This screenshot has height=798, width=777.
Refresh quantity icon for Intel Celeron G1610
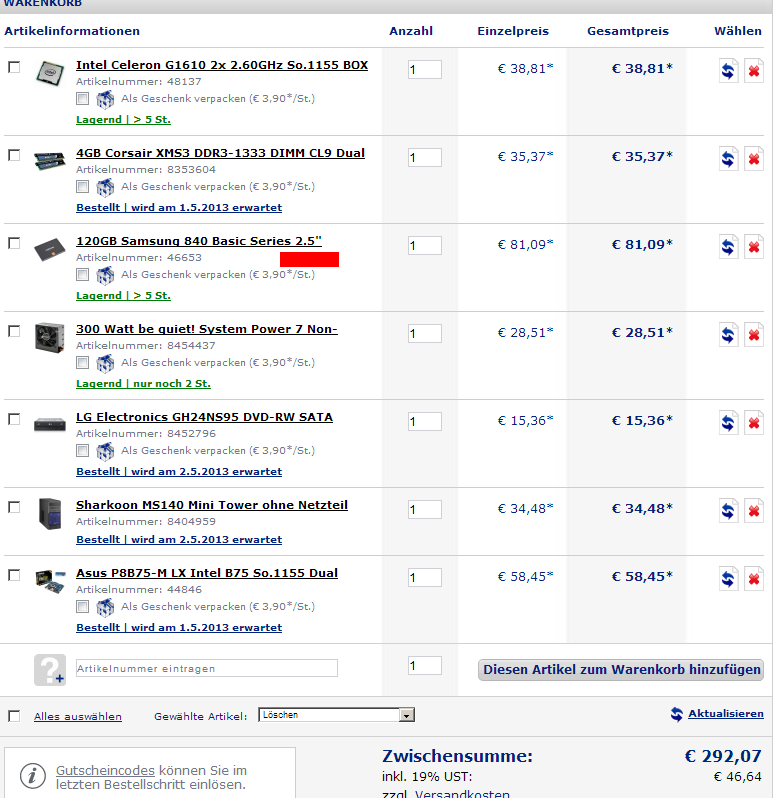728,70
